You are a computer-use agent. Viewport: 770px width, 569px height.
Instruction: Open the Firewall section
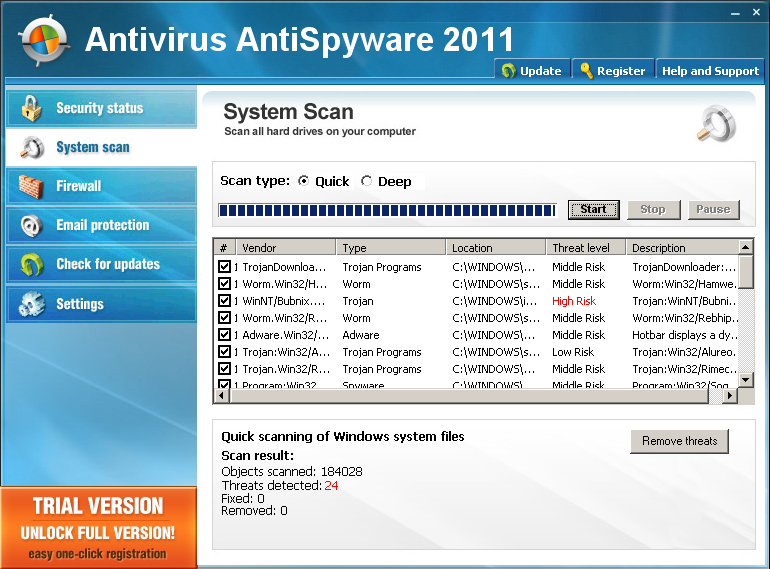101,186
